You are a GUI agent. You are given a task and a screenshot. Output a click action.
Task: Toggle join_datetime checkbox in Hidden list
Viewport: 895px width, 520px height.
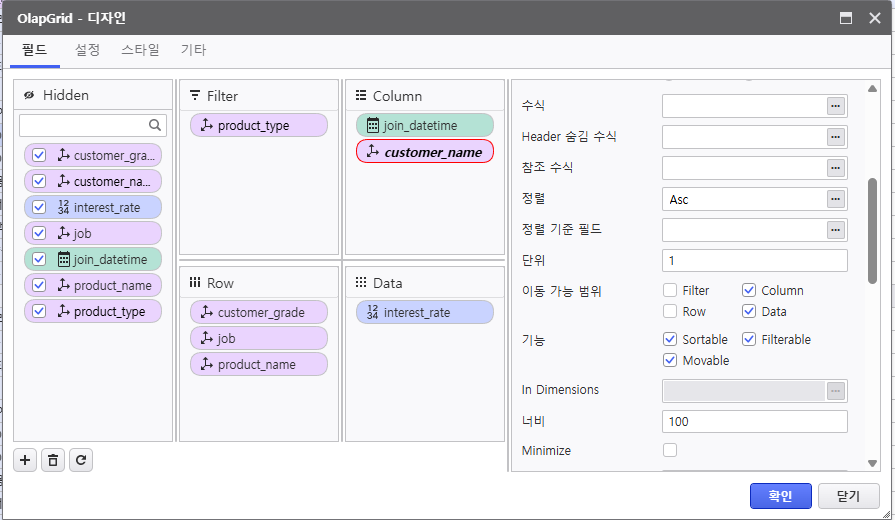tap(39, 259)
